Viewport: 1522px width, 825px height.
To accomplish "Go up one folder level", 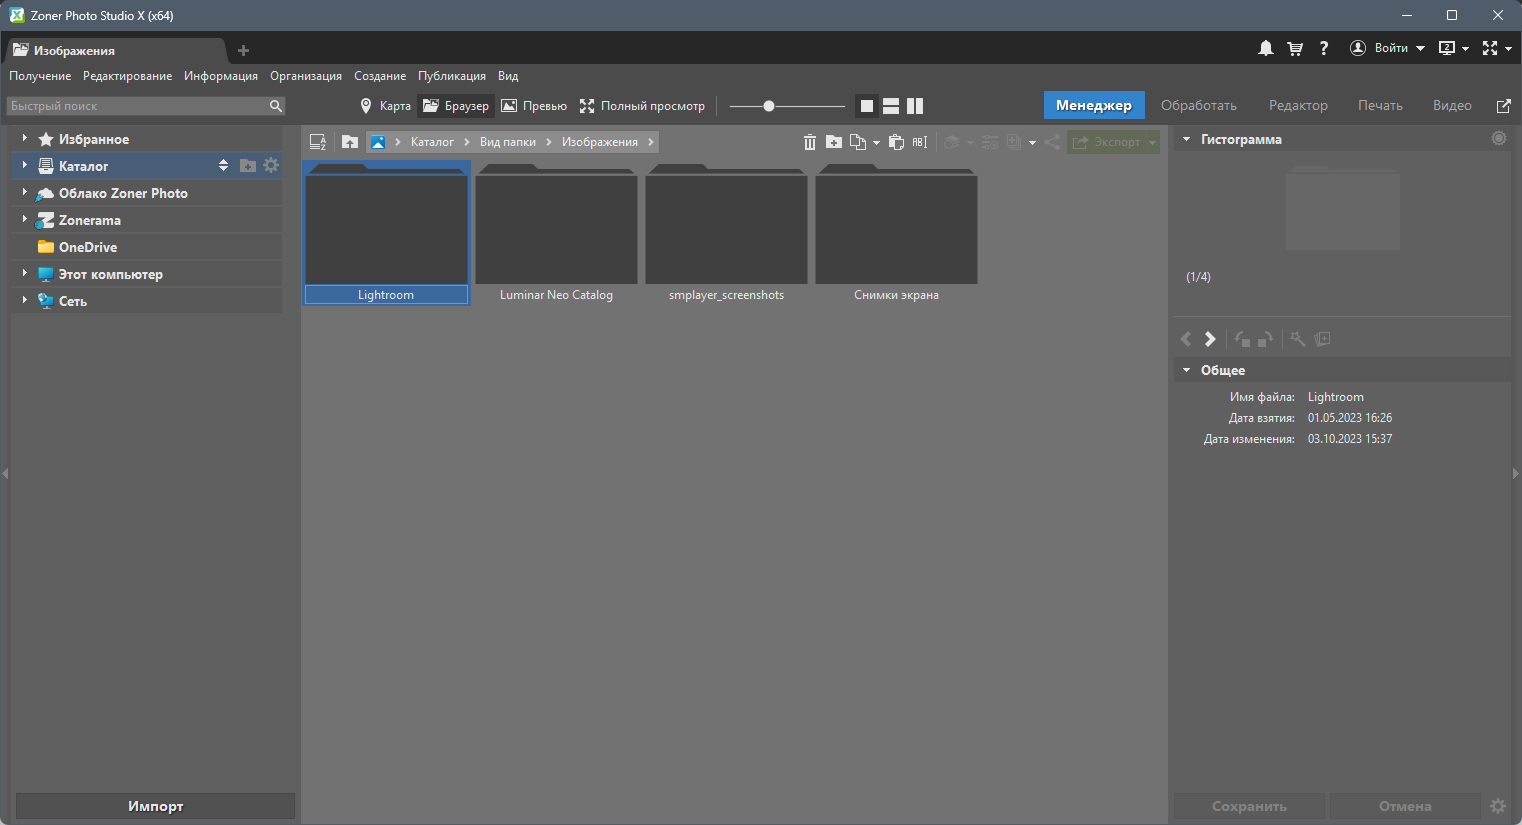I will pos(349,141).
